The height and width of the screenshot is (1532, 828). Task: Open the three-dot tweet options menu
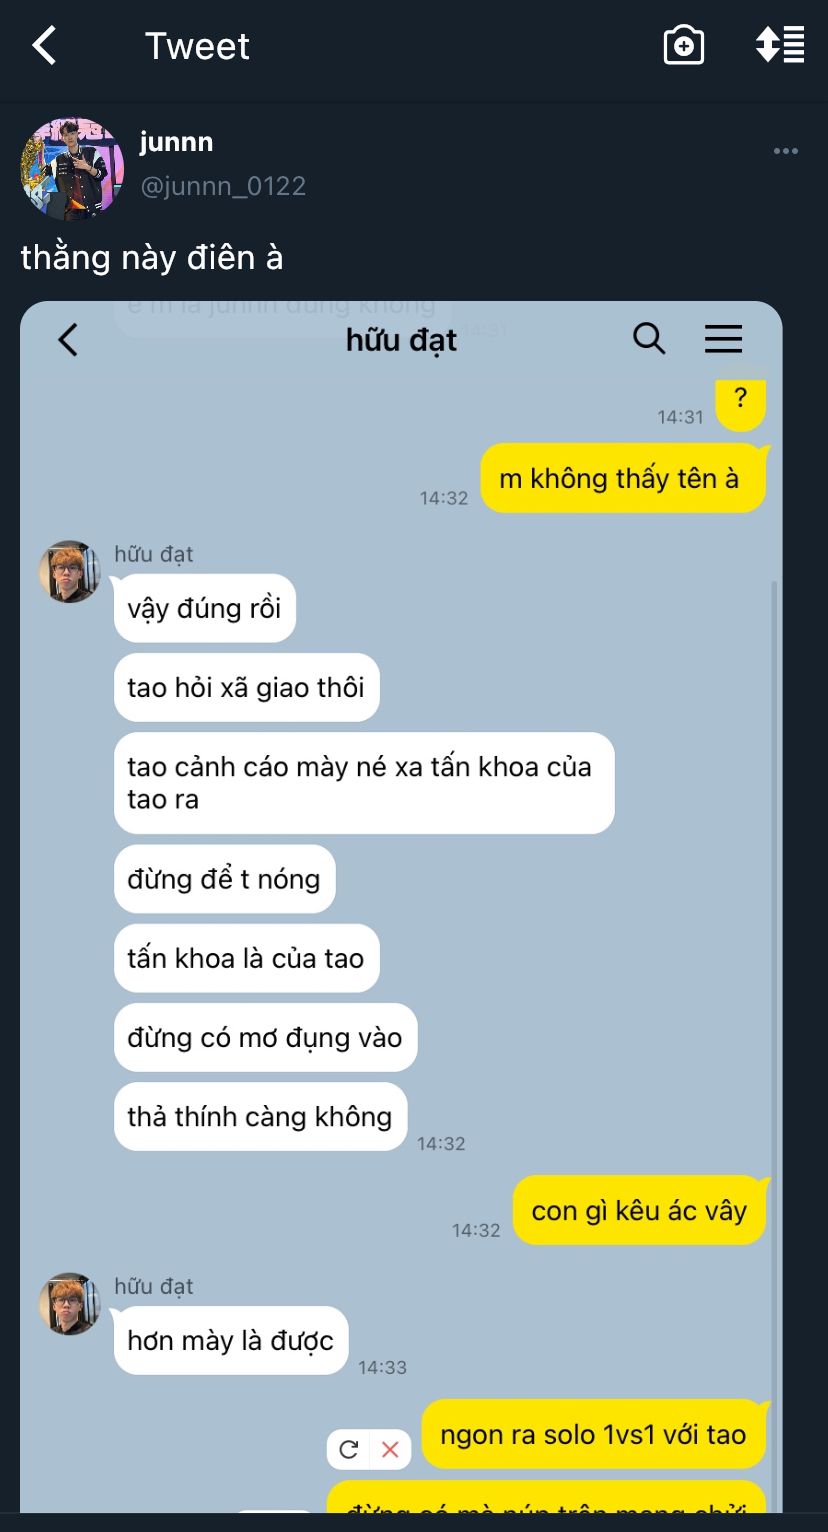click(x=786, y=151)
